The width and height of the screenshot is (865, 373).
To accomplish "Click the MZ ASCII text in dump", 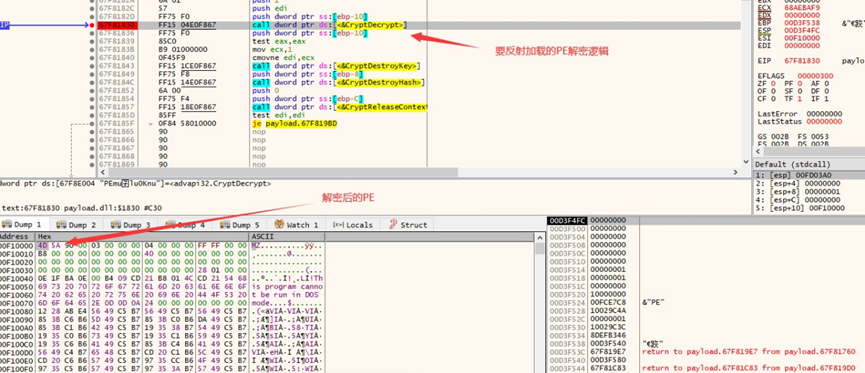I will point(257,245).
